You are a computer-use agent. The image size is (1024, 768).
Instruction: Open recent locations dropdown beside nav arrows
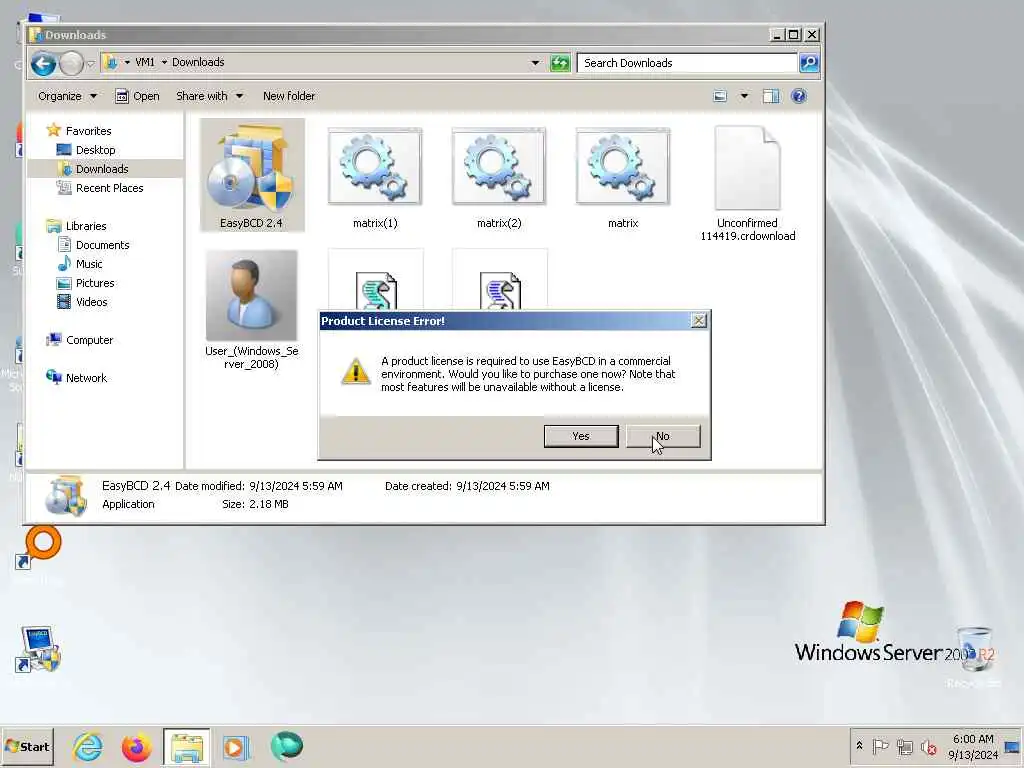91,63
